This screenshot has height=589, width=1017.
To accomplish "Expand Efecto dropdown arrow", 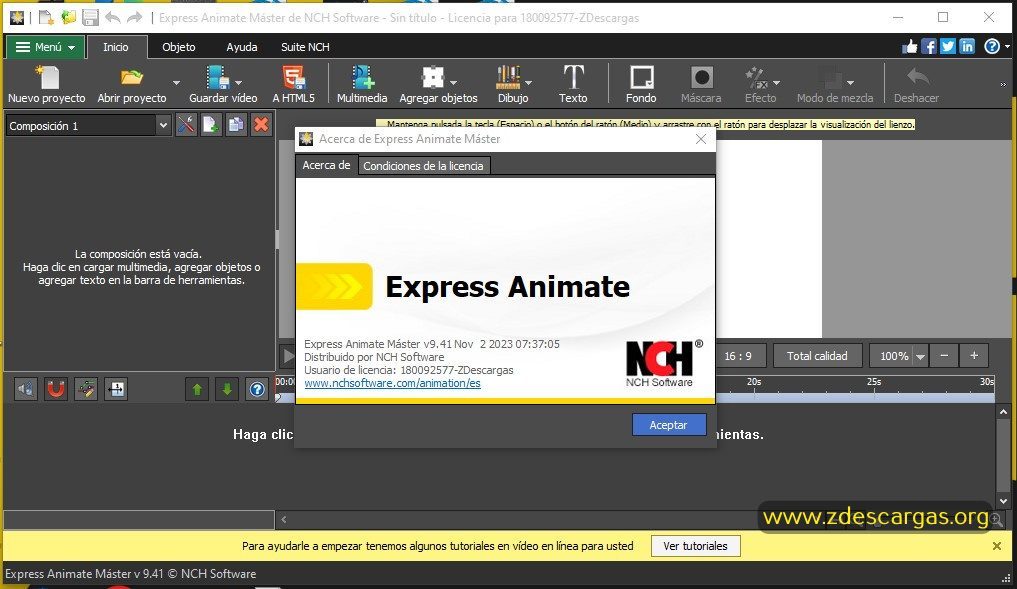I will point(776,83).
